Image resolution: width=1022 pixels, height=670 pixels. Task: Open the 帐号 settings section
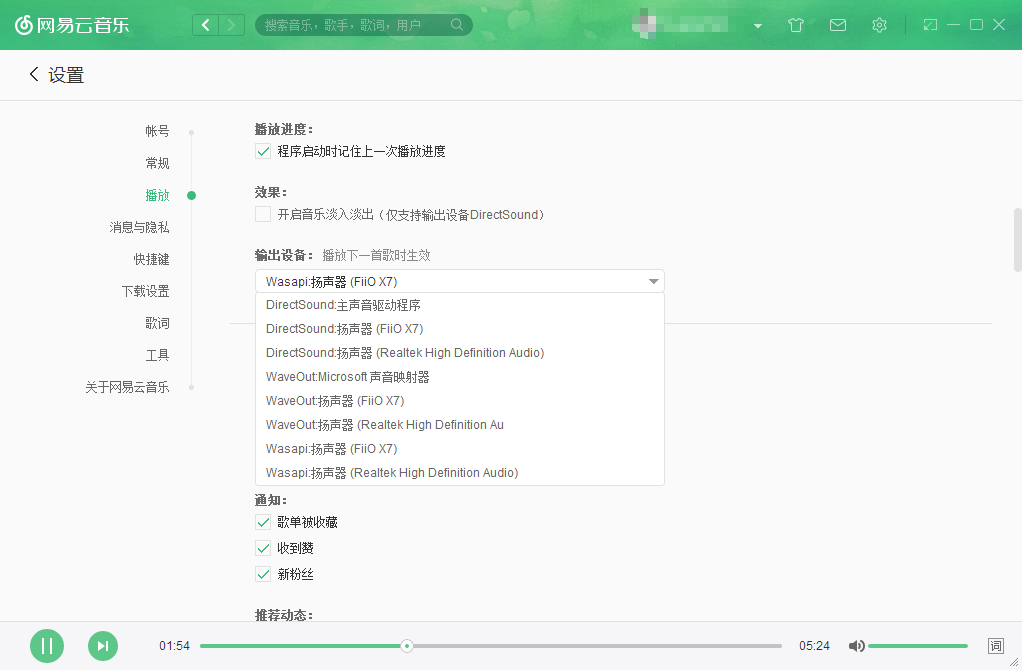pos(157,131)
